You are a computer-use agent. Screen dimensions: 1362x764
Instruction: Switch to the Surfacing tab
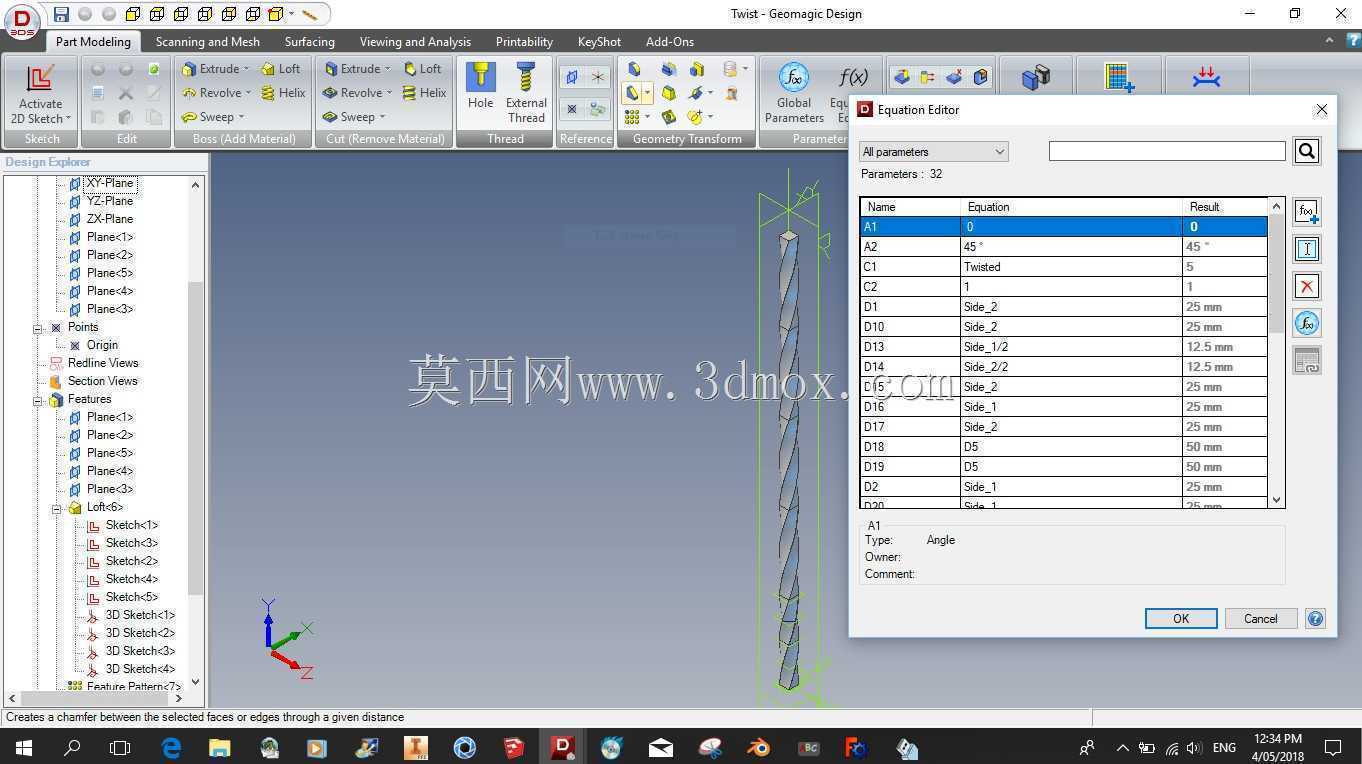pos(310,42)
